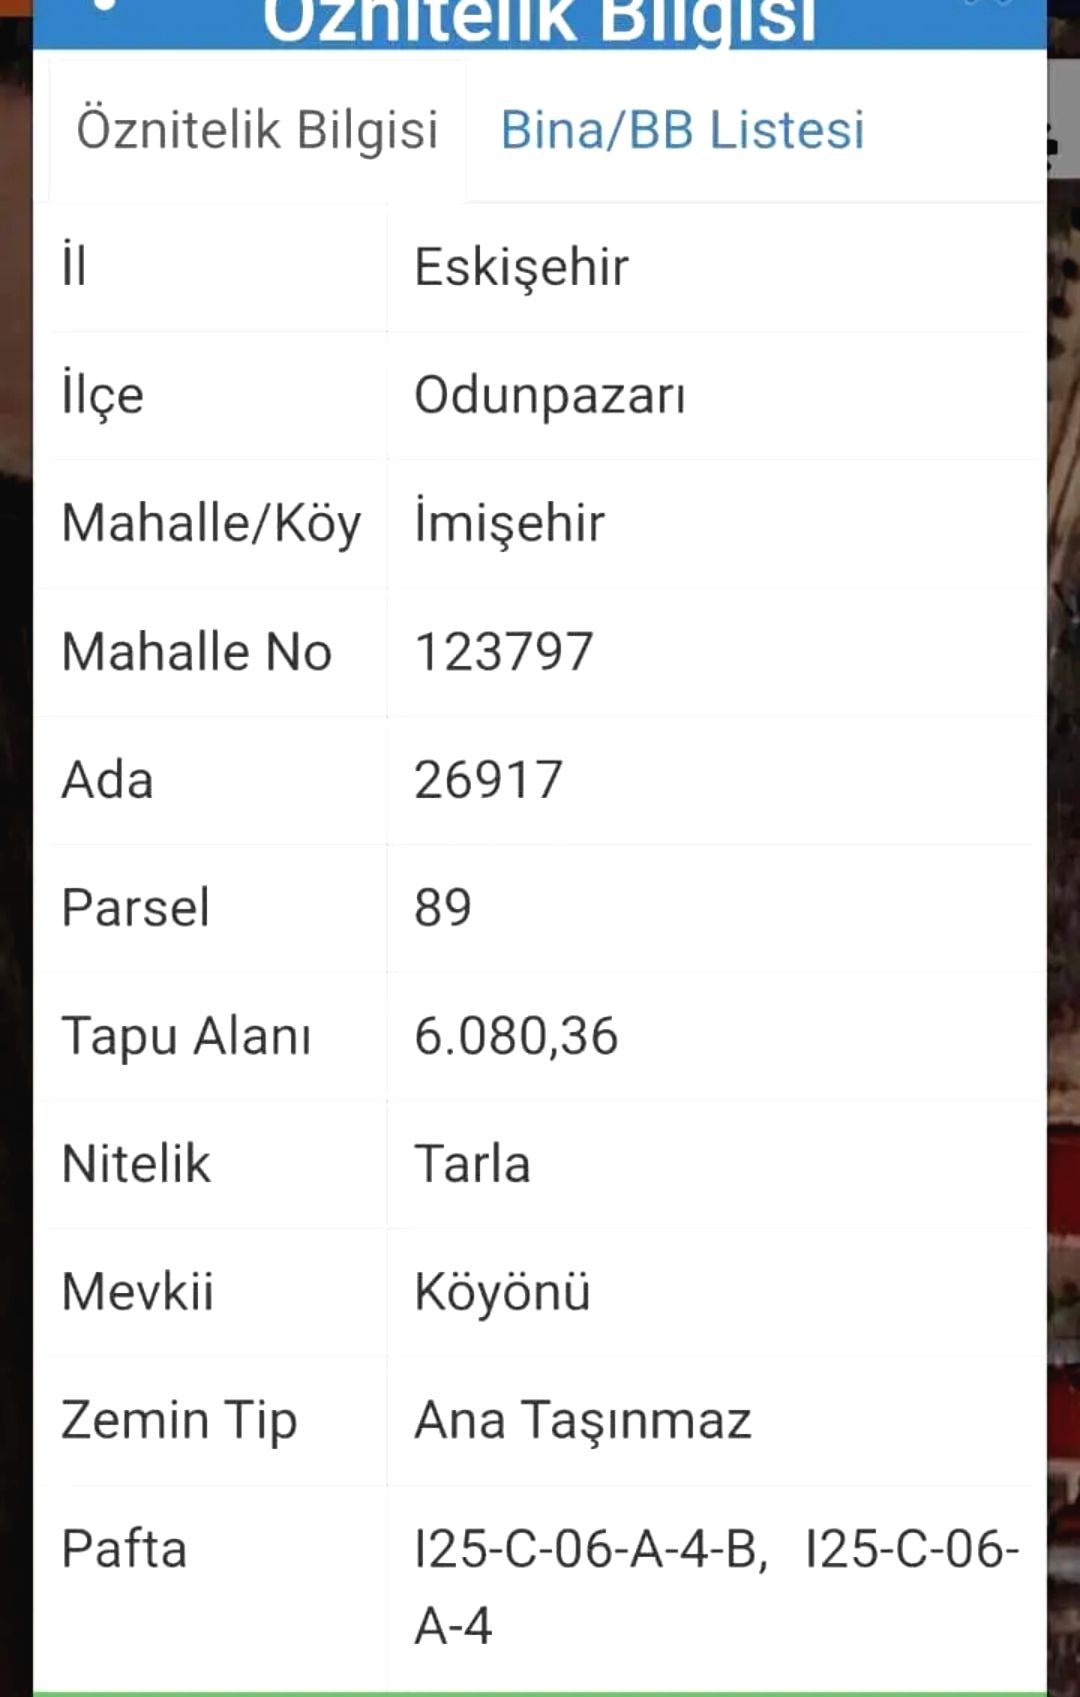Screen dimensions: 1080x1697
Task: Click Tapu Alanı value 6.080,36
Action: coord(516,1036)
